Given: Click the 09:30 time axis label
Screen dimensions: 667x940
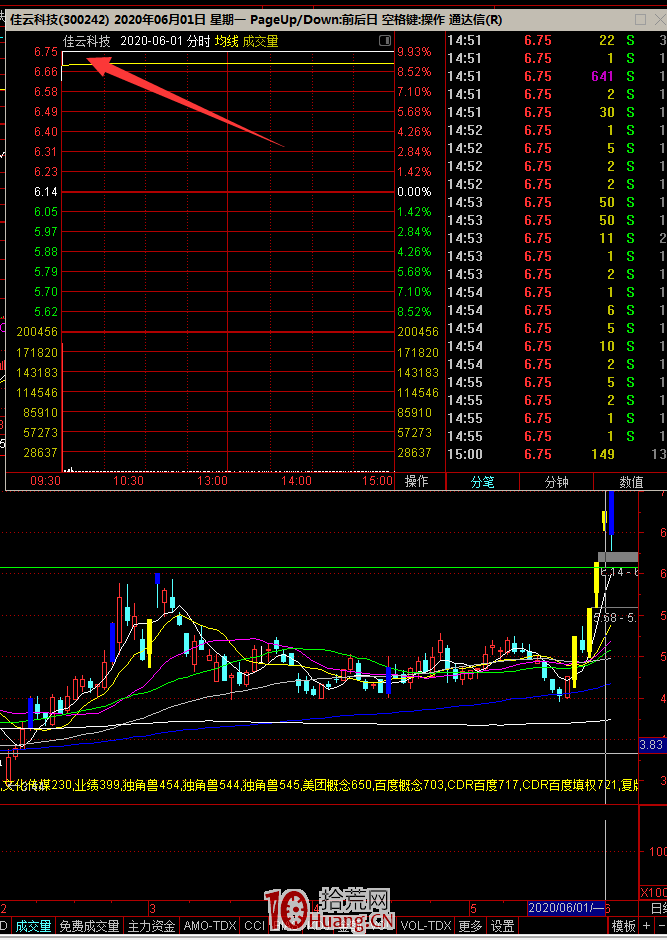Looking at the screenshot, I should (x=46, y=481).
